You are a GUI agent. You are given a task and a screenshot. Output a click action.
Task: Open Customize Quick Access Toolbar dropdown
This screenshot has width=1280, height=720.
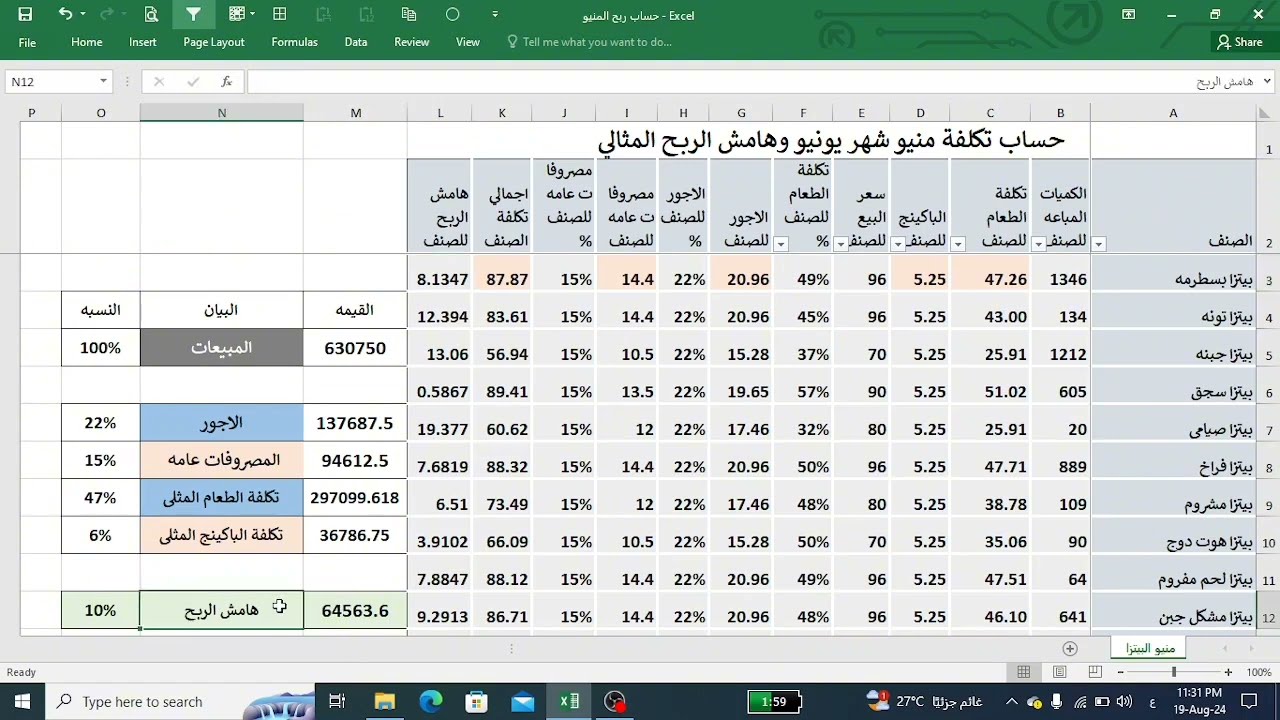(495, 14)
